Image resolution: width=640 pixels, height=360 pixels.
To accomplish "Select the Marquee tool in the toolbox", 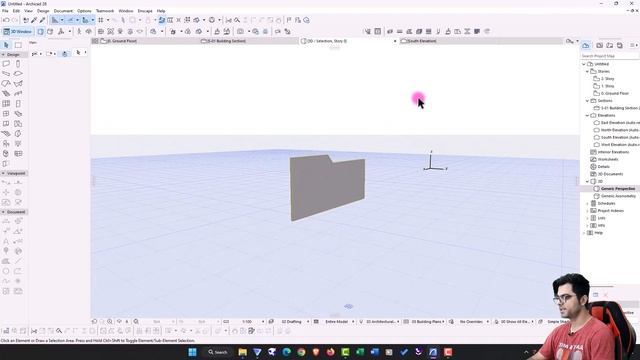I will (x=18, y=45).
